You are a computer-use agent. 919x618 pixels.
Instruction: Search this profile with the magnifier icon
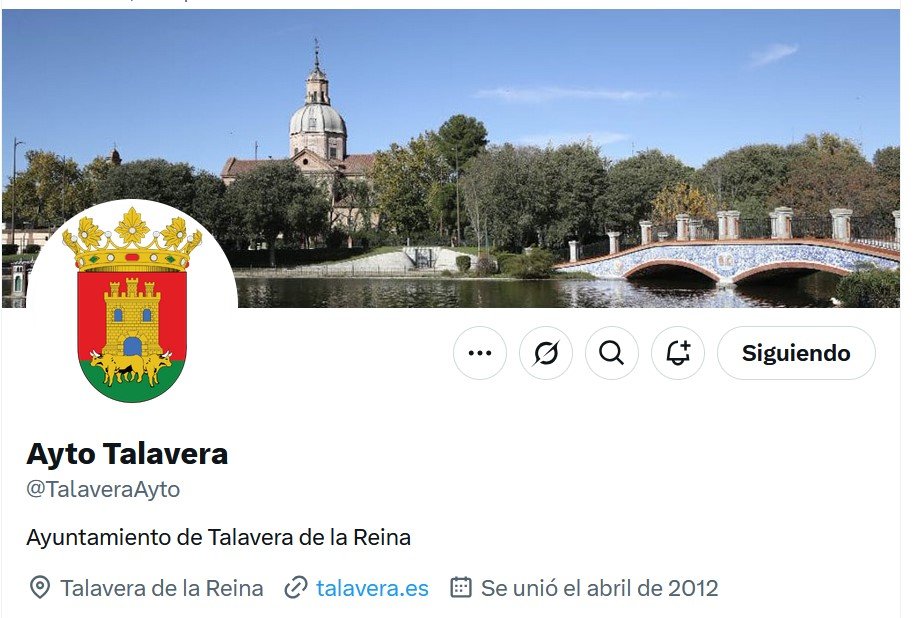click(x=612, y=353)
